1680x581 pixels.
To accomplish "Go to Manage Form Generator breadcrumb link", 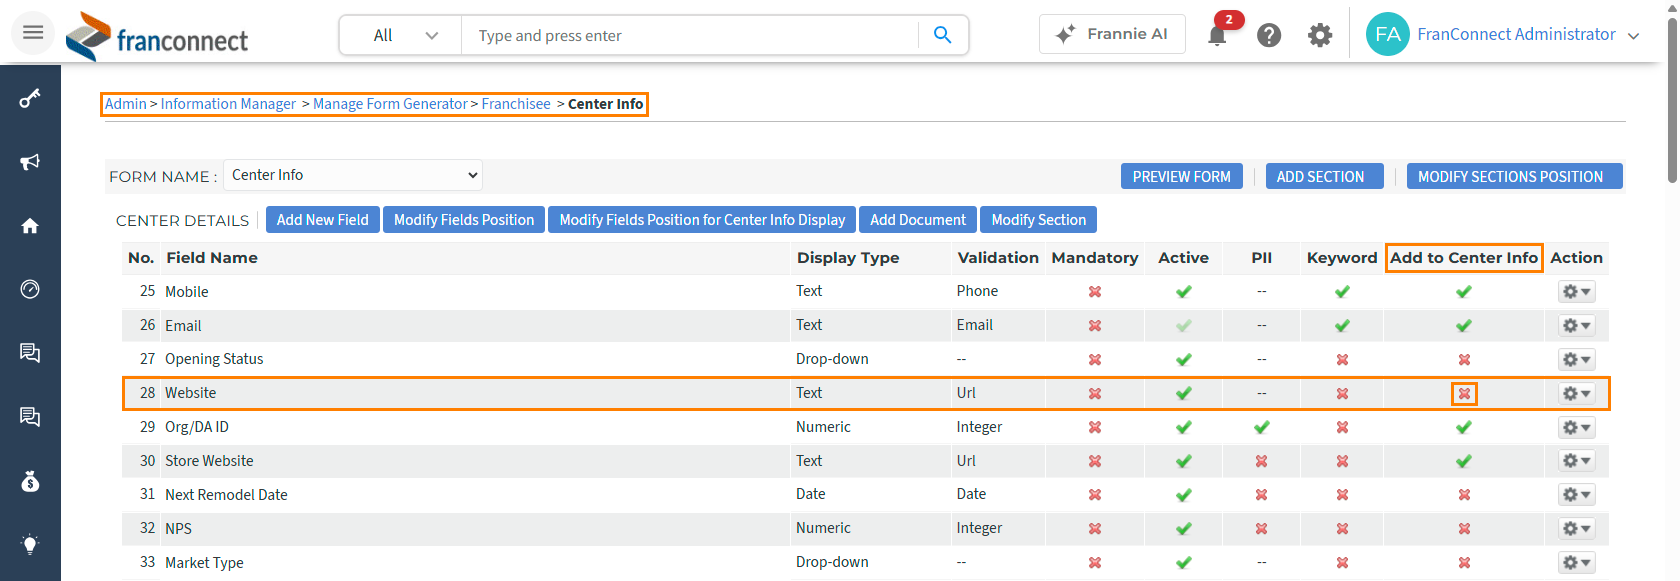I will pos(390,104).
